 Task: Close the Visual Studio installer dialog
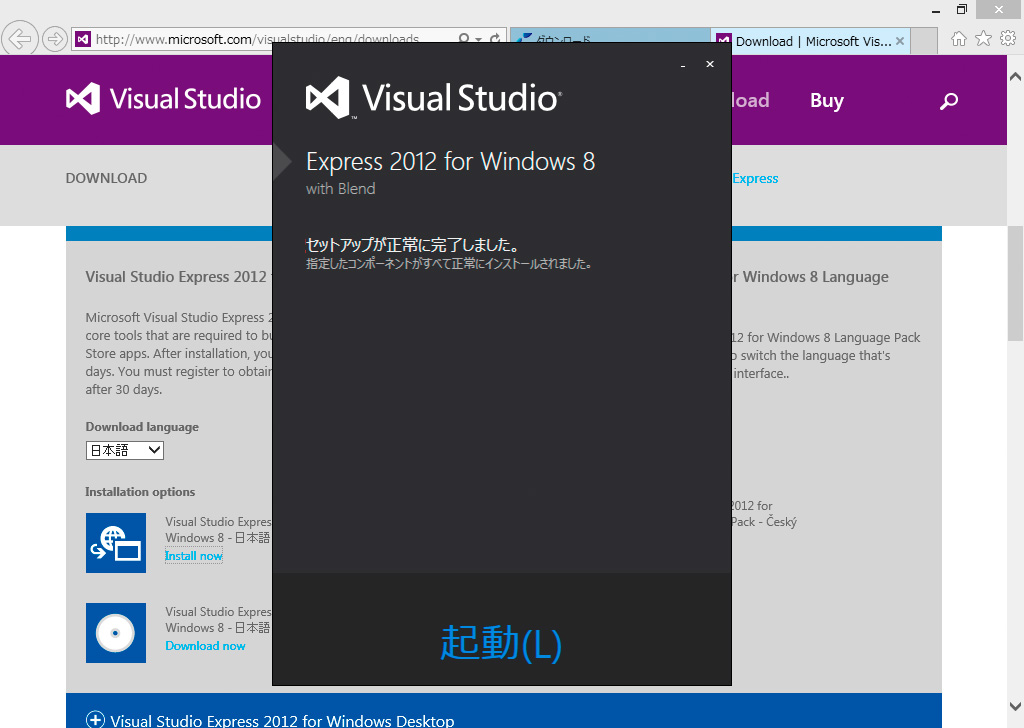(x=710, y=64)
